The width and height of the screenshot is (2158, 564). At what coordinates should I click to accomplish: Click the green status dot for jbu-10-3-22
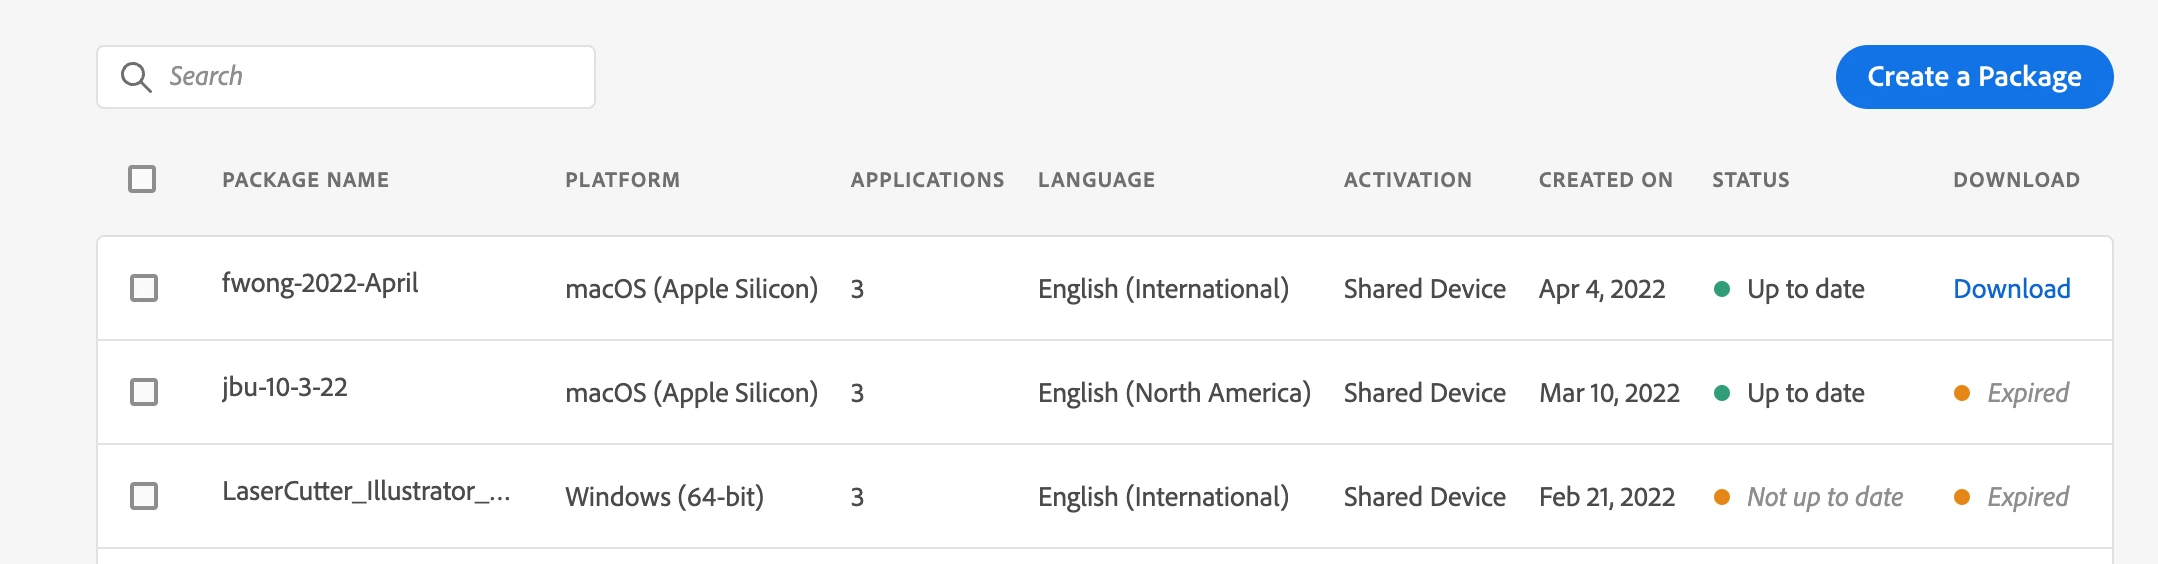(x=1722, y=393)
